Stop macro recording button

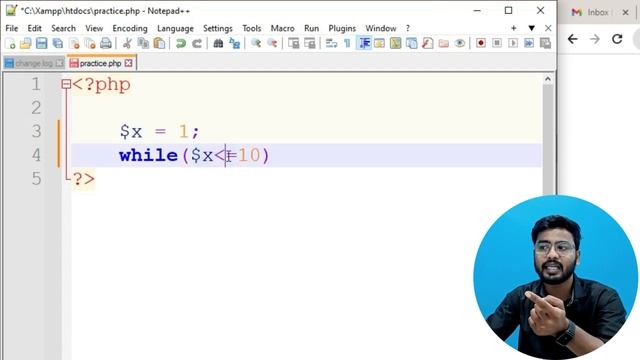tap(497, 43)
